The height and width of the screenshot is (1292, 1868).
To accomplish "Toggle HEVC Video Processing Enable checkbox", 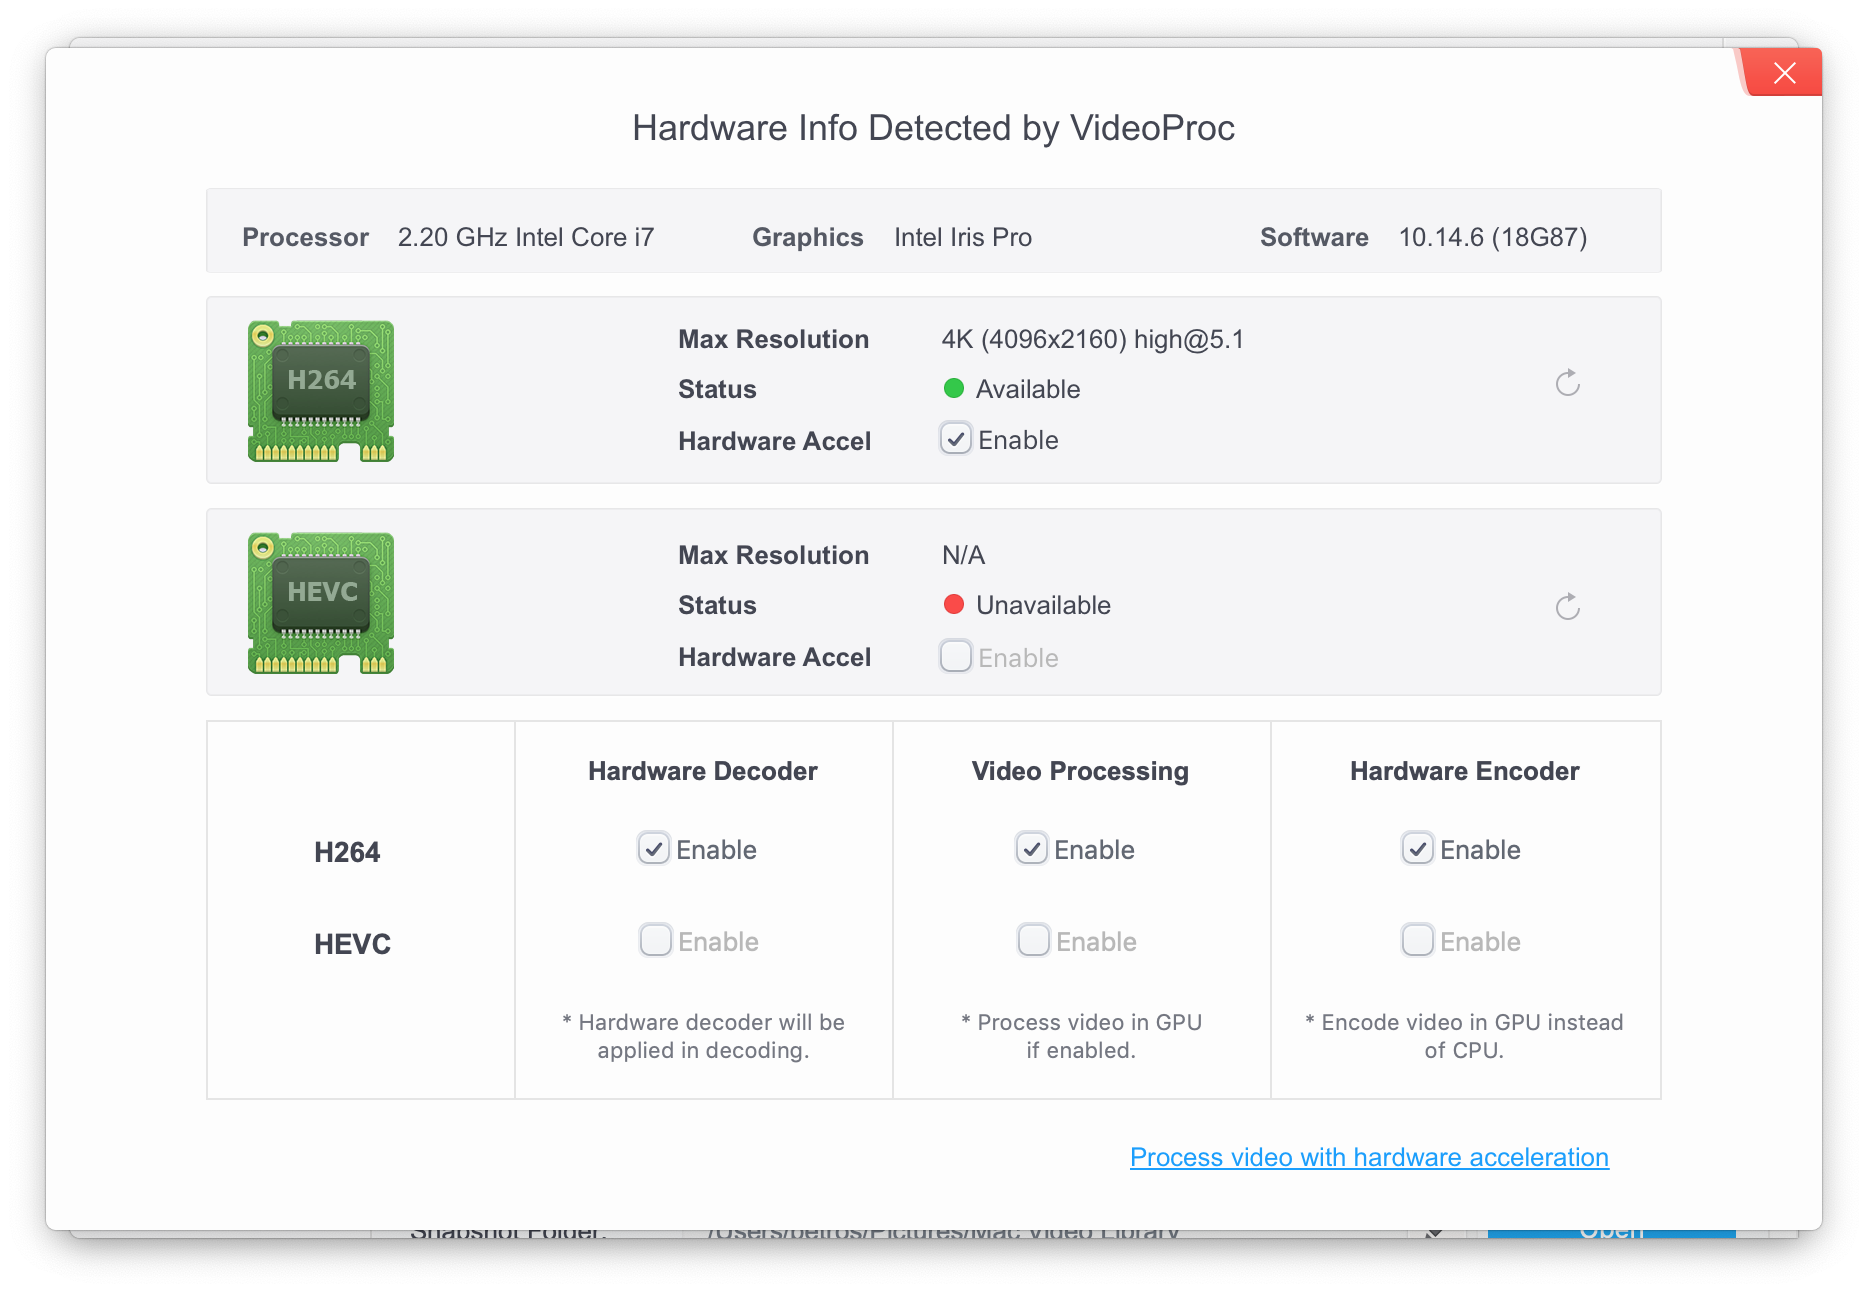I will point(1034,941).
